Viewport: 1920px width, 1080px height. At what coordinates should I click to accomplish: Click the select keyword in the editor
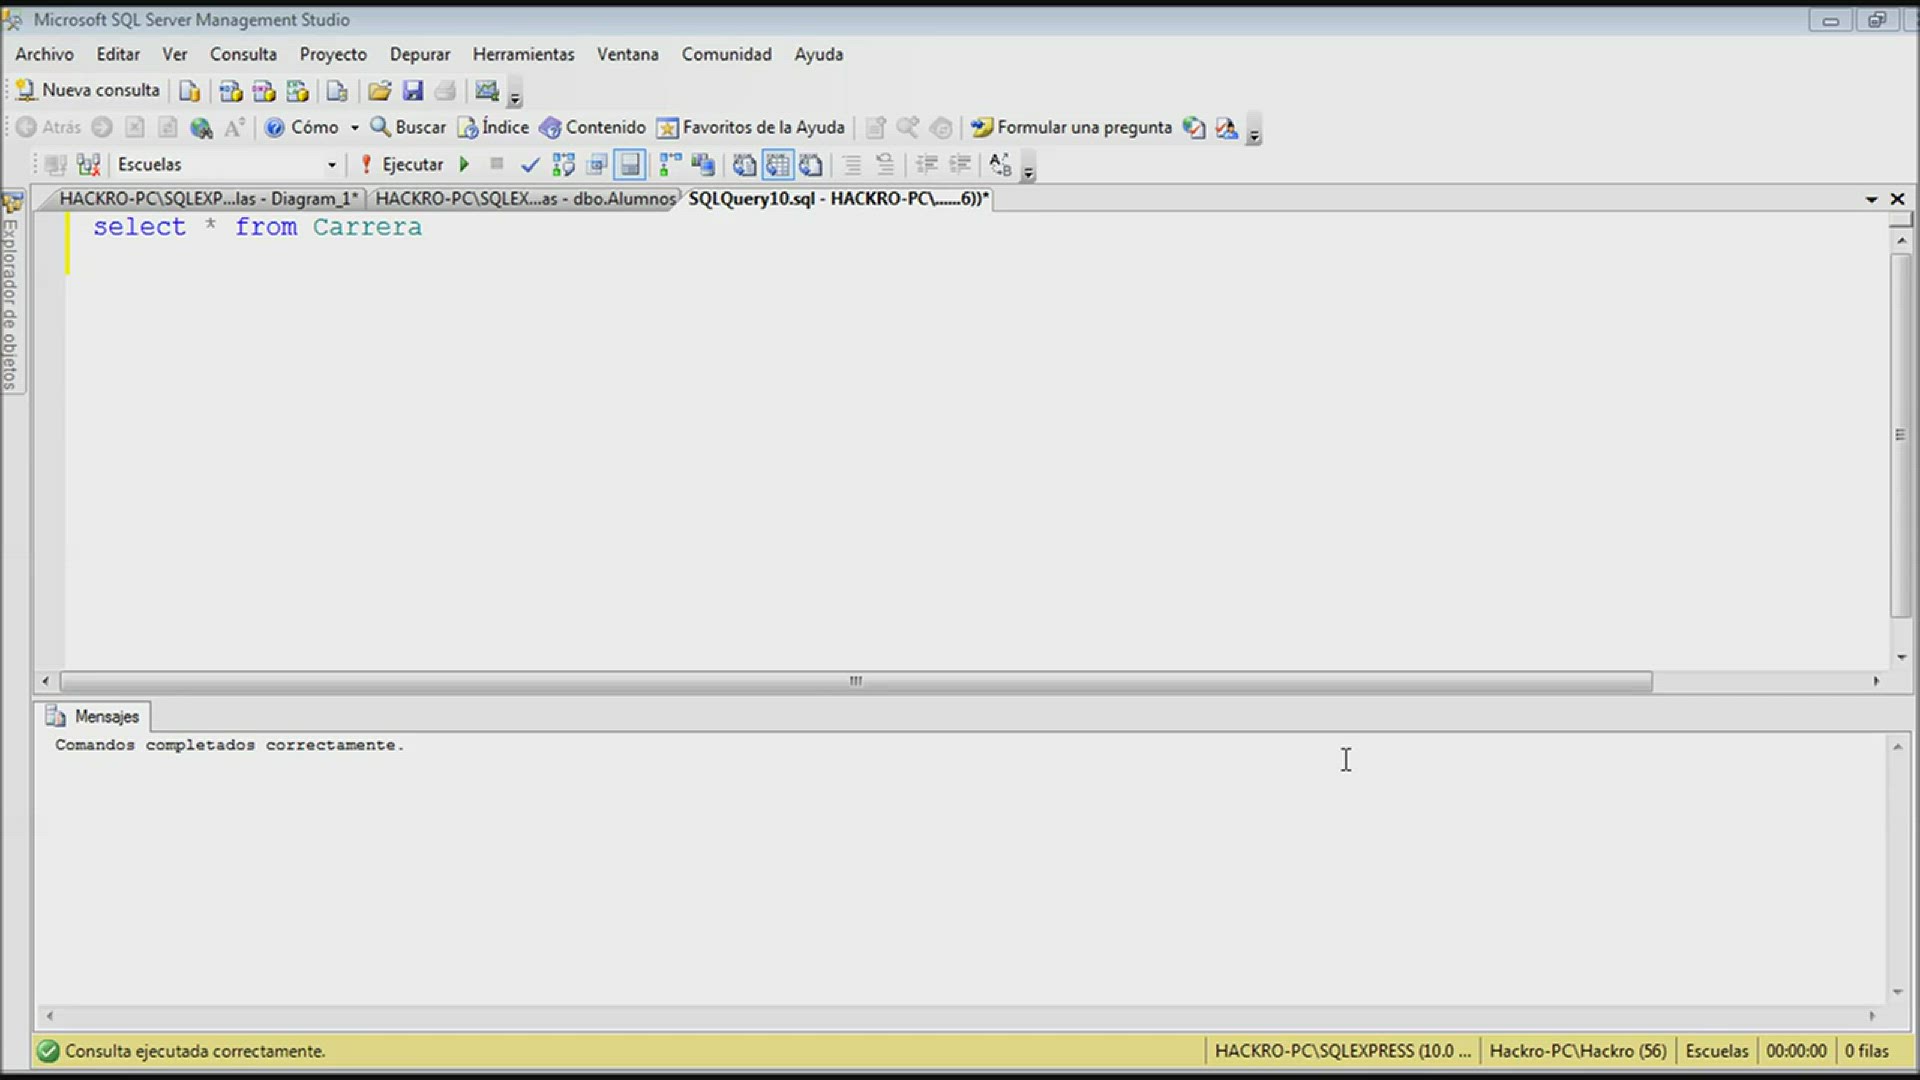(139, 228)
